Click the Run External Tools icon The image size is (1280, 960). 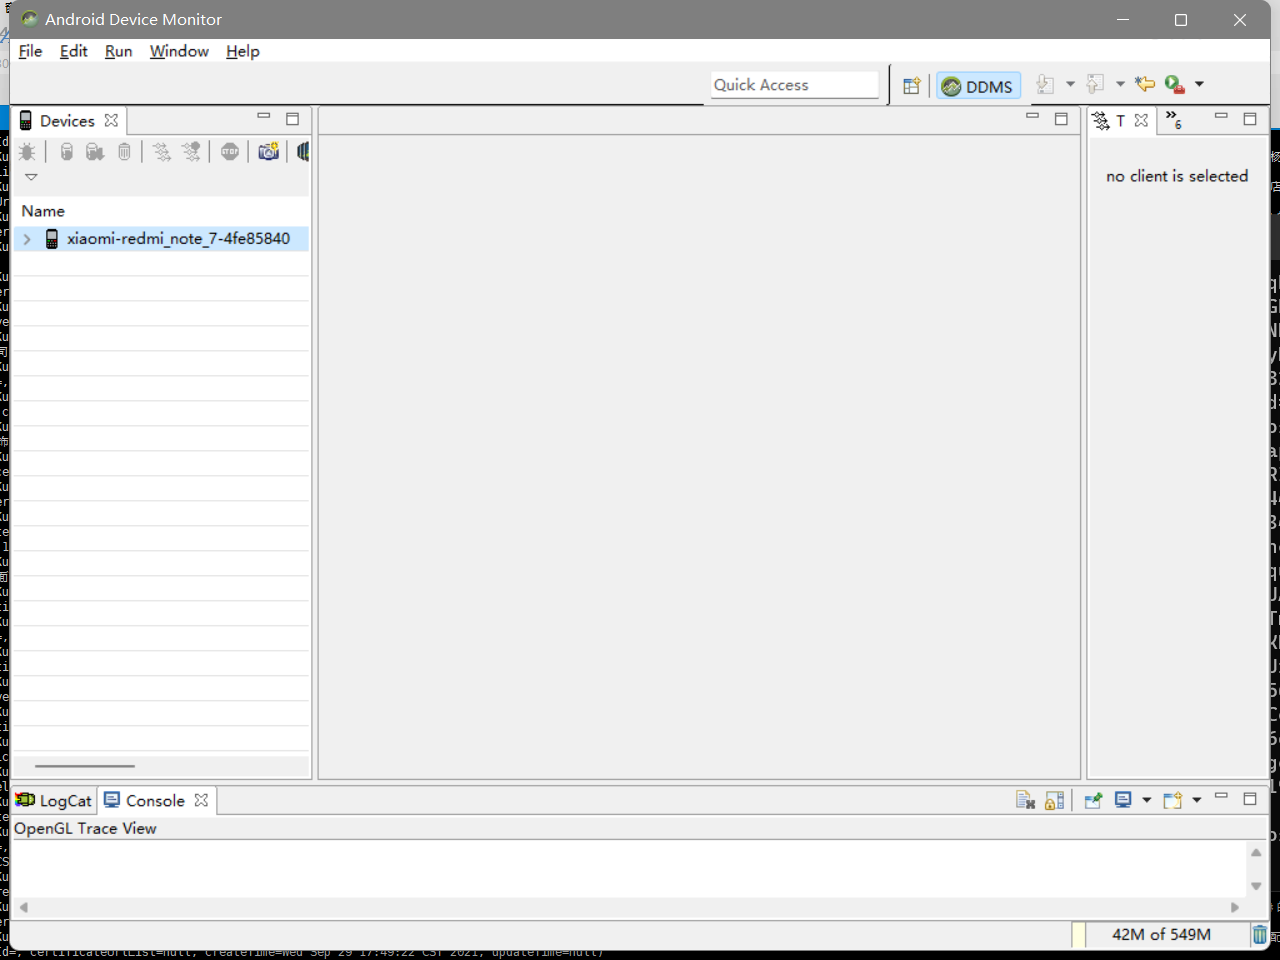click(1175, 85)
